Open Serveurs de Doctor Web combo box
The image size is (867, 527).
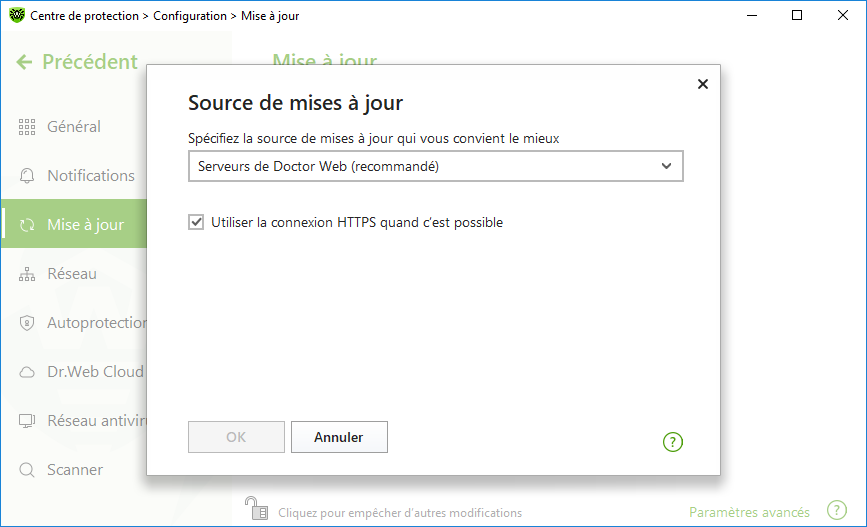(x=436, y=166)
